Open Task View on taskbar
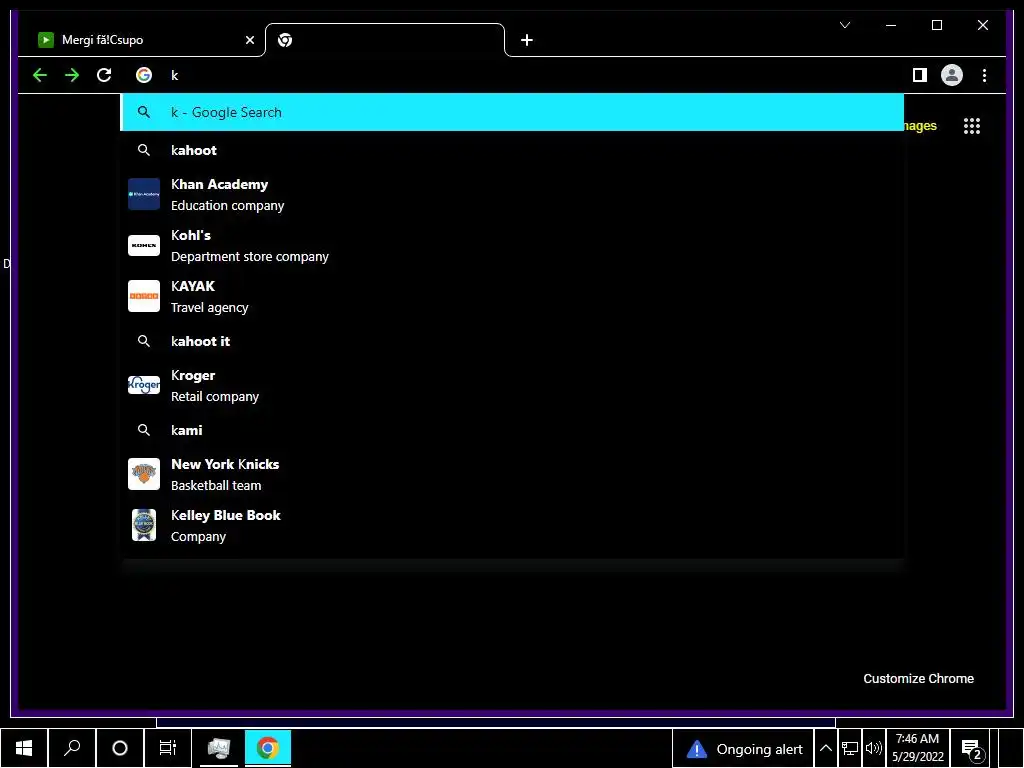The width and height of the screenshot is (1024, 768). click(x=168, y=748)
